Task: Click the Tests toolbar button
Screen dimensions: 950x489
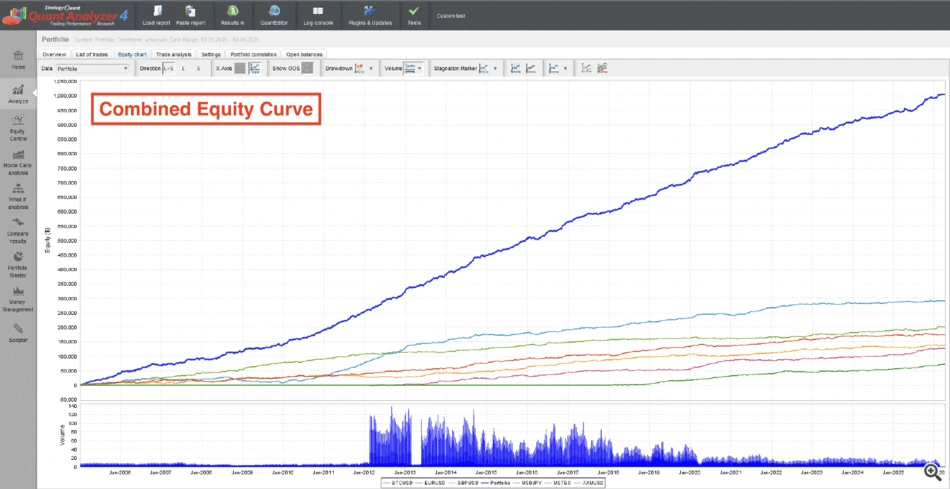Action: pyautogui.click(x=414, y=15)
